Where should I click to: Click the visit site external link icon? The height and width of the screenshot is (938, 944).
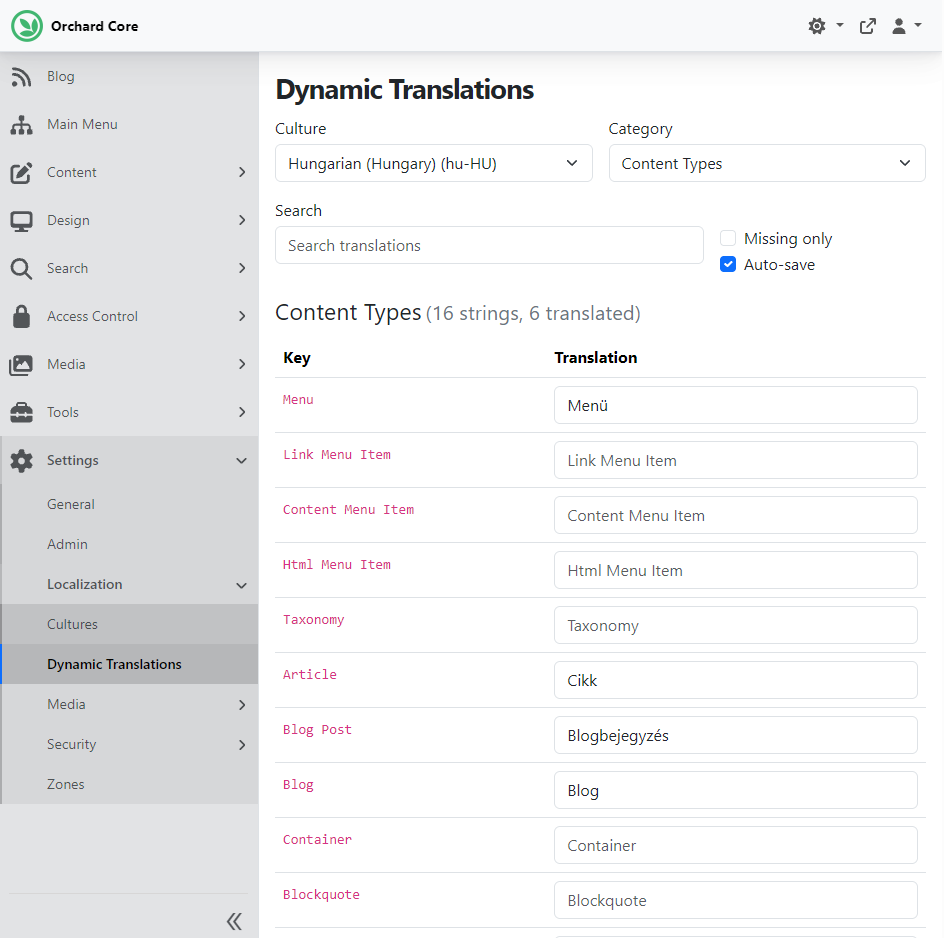point(868,26)
